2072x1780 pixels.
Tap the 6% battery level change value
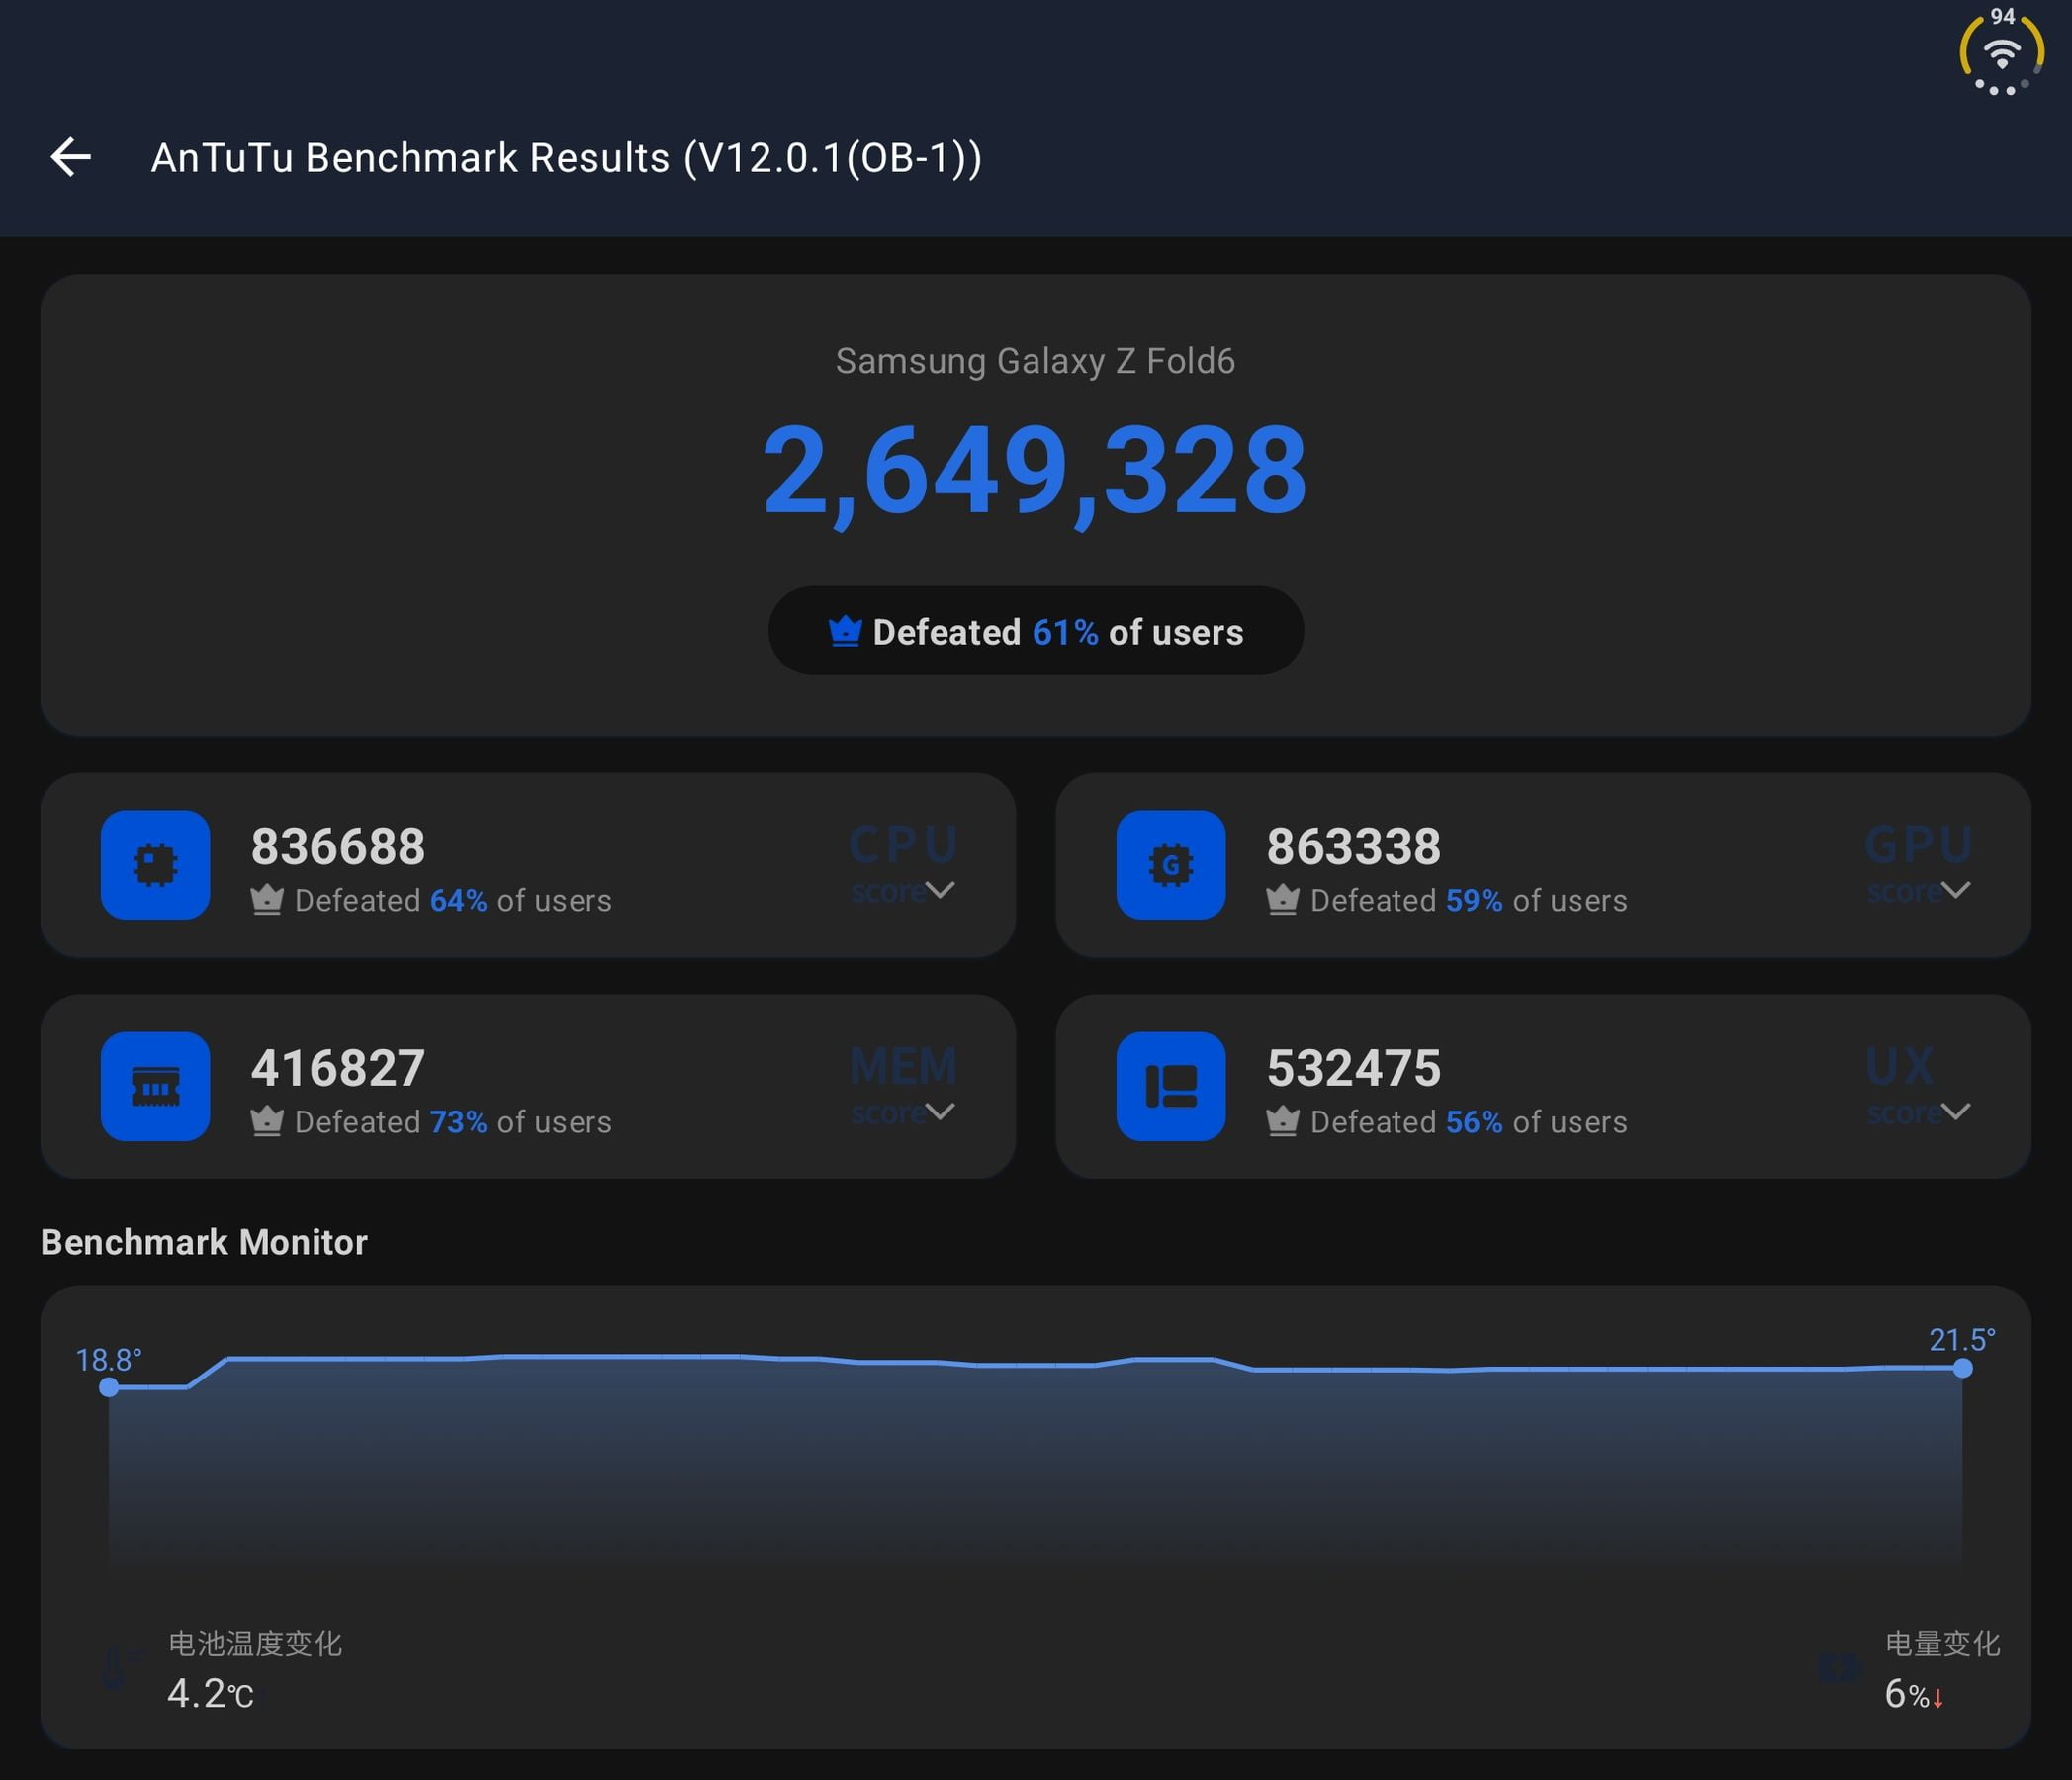pyautogui.click(x=1907, y=1694)
